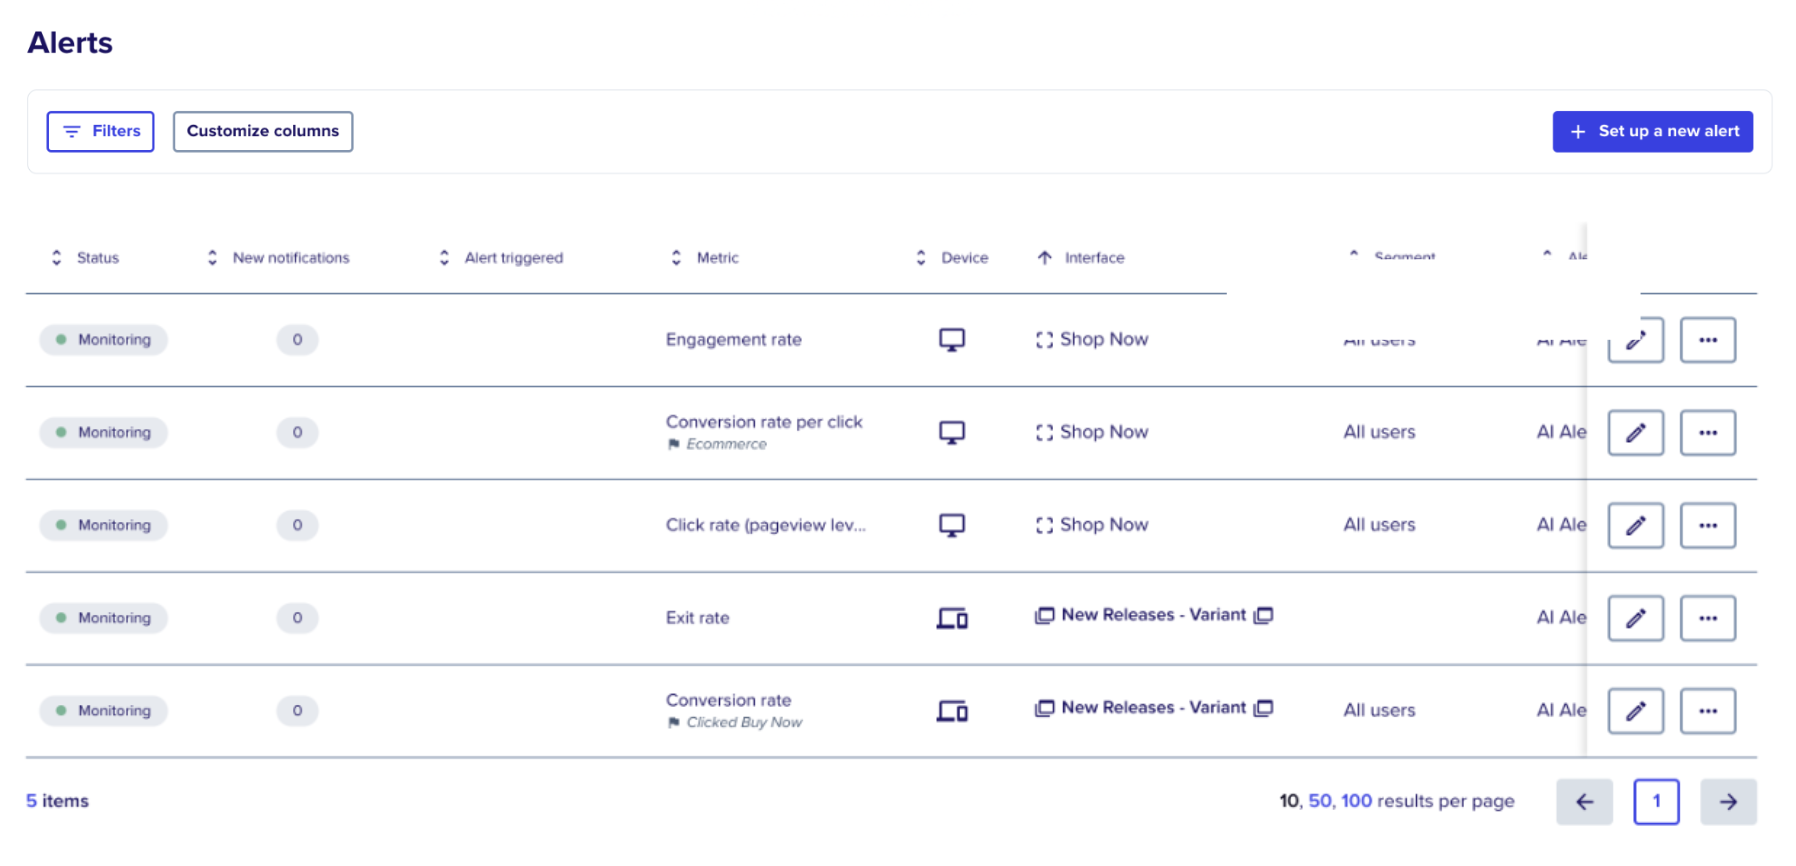Click the 5 items count
This screenshot has height=866, width=1796.
pyautogui.click(x=57, y=801)
